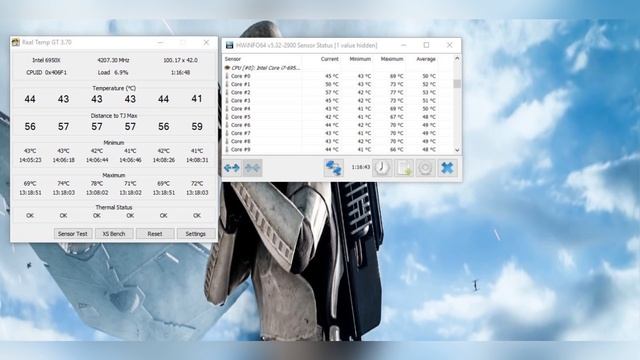Click HWiNFO vertical scrollbar thumb
The width and height of the screenshot is (640, 360).
coord(457,84)
